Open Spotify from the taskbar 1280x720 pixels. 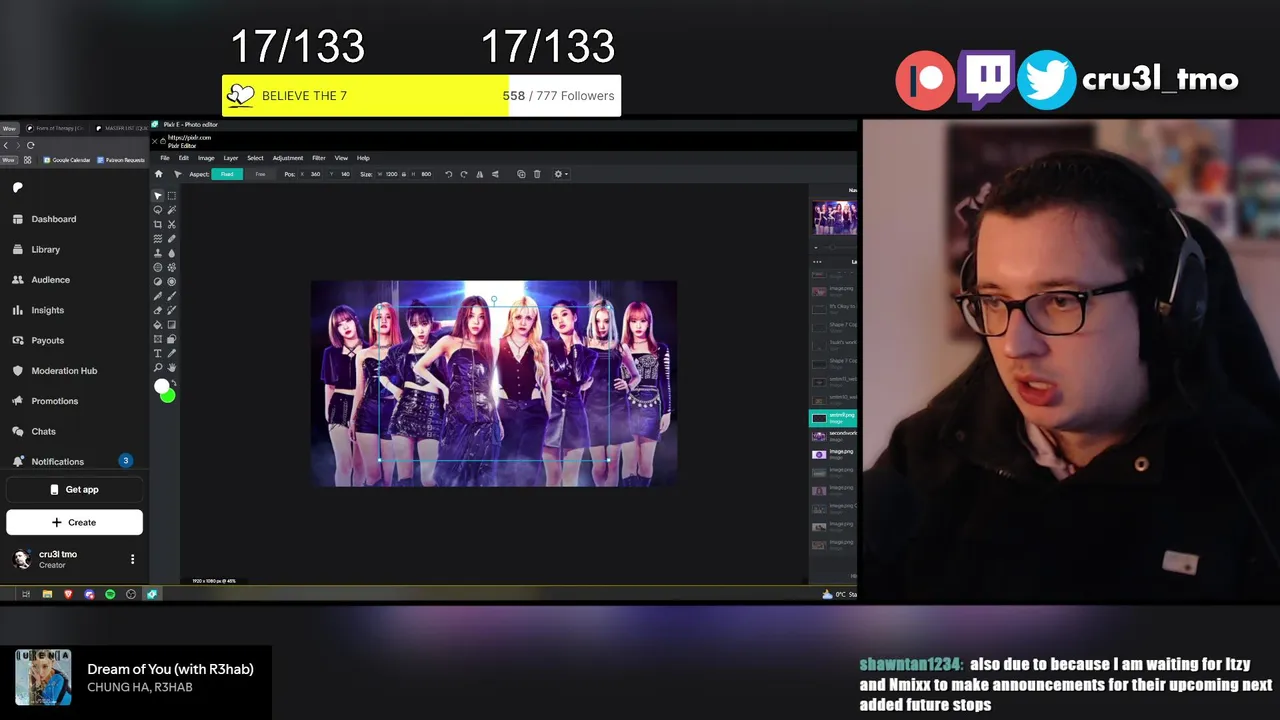click(x=110, y=594)
